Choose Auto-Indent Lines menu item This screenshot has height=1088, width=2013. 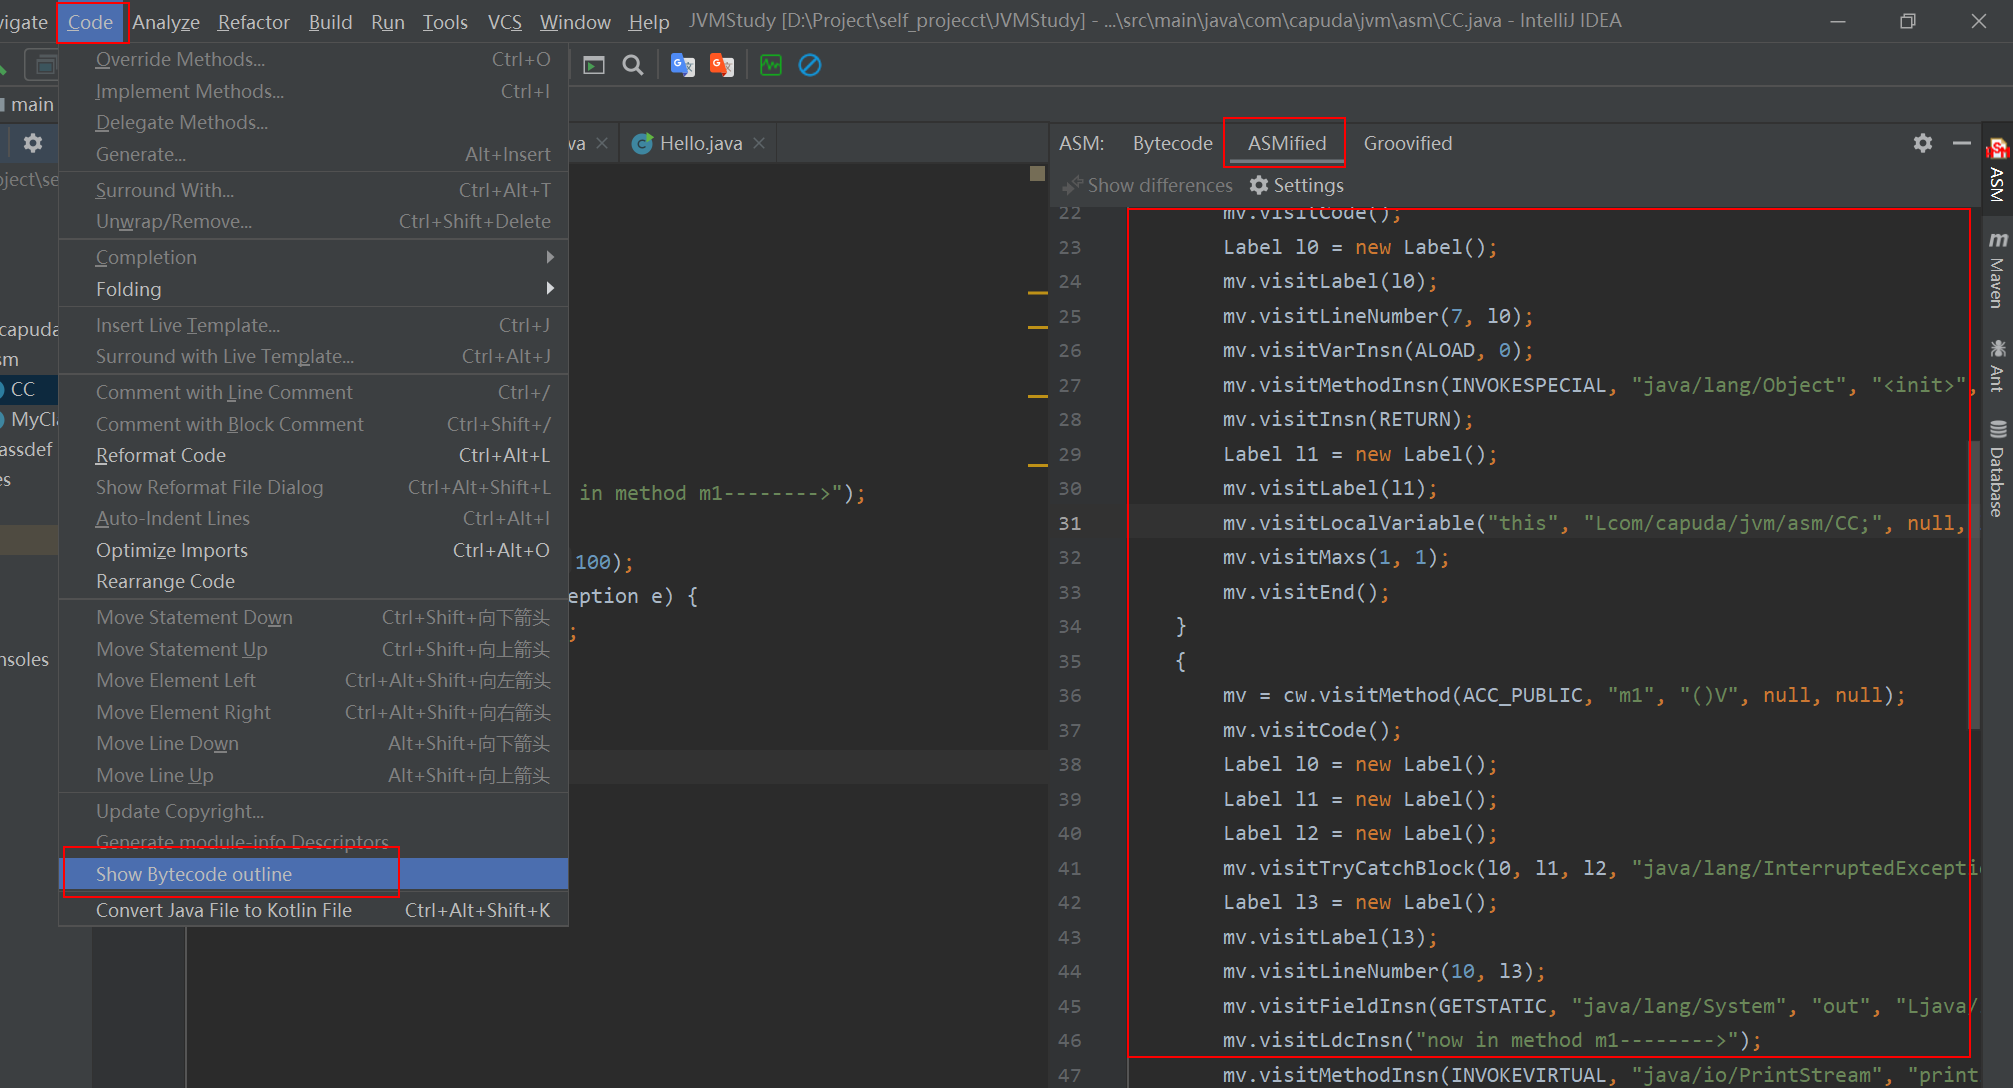[314, 518]
